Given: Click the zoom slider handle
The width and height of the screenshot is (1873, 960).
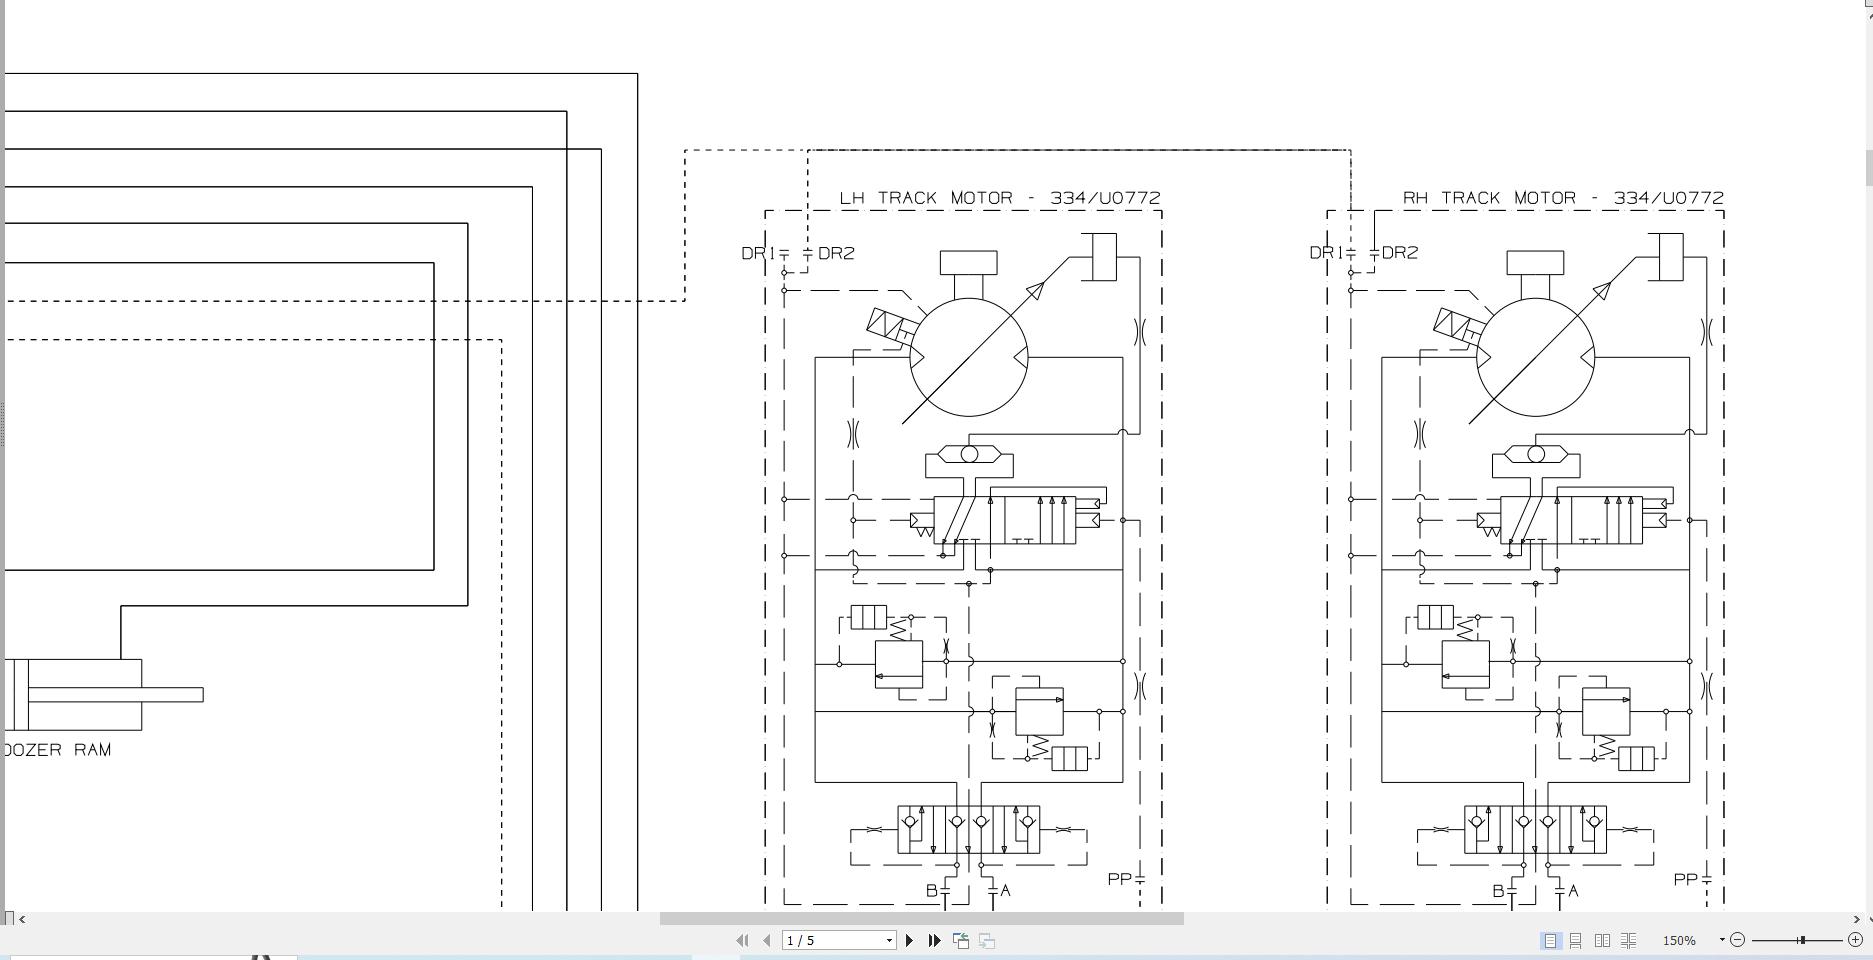Looking at the screenshot, I should (1802, 940).
